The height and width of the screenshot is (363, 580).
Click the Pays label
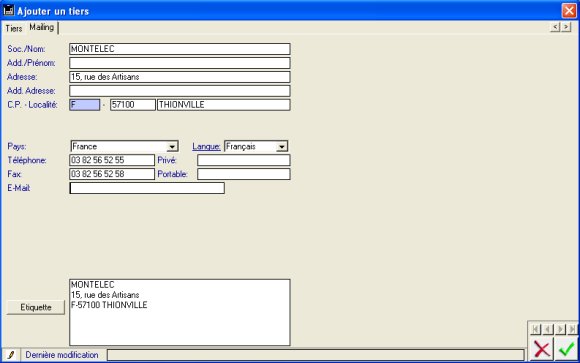point(17,147)
